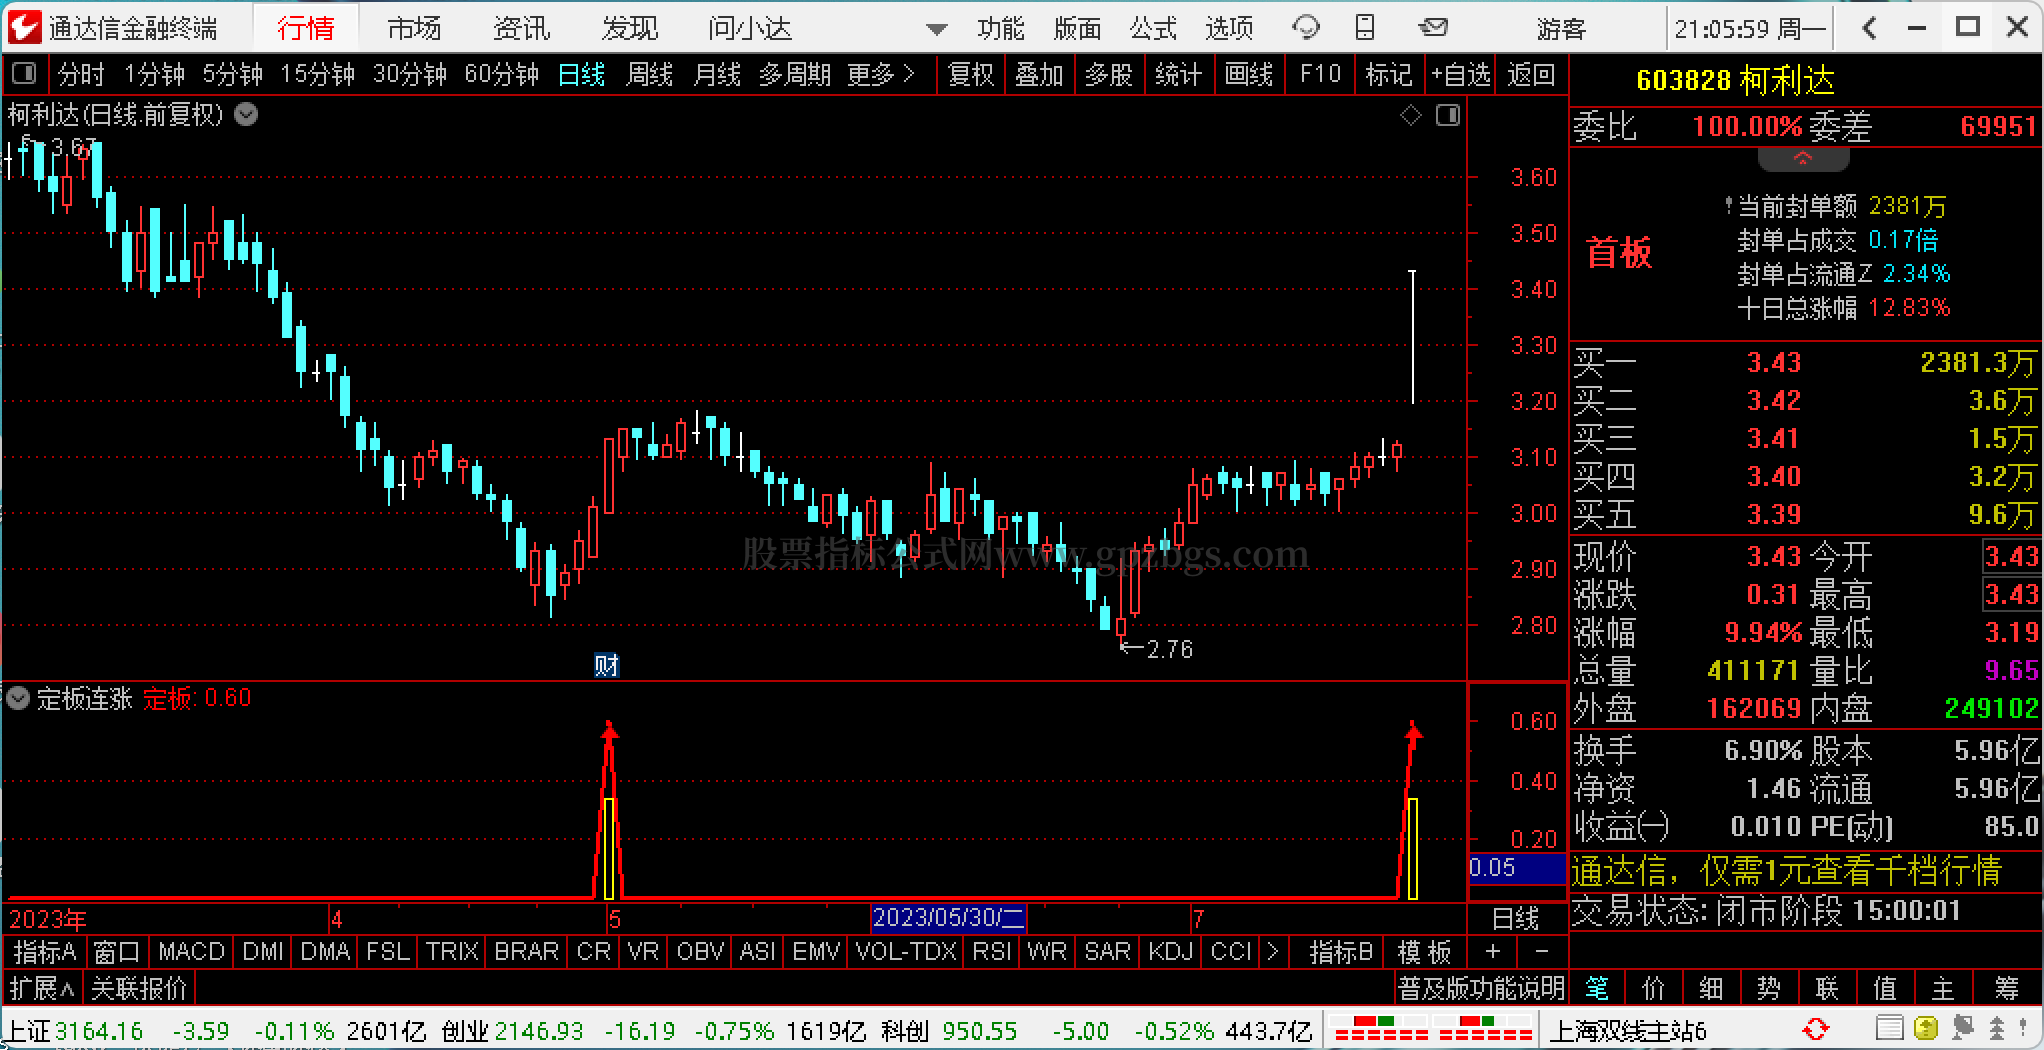Screen dimensions: 2044x1050
Task: Expand the 扩展 panel
Action: pyautogui.click(x=42, y=989)
